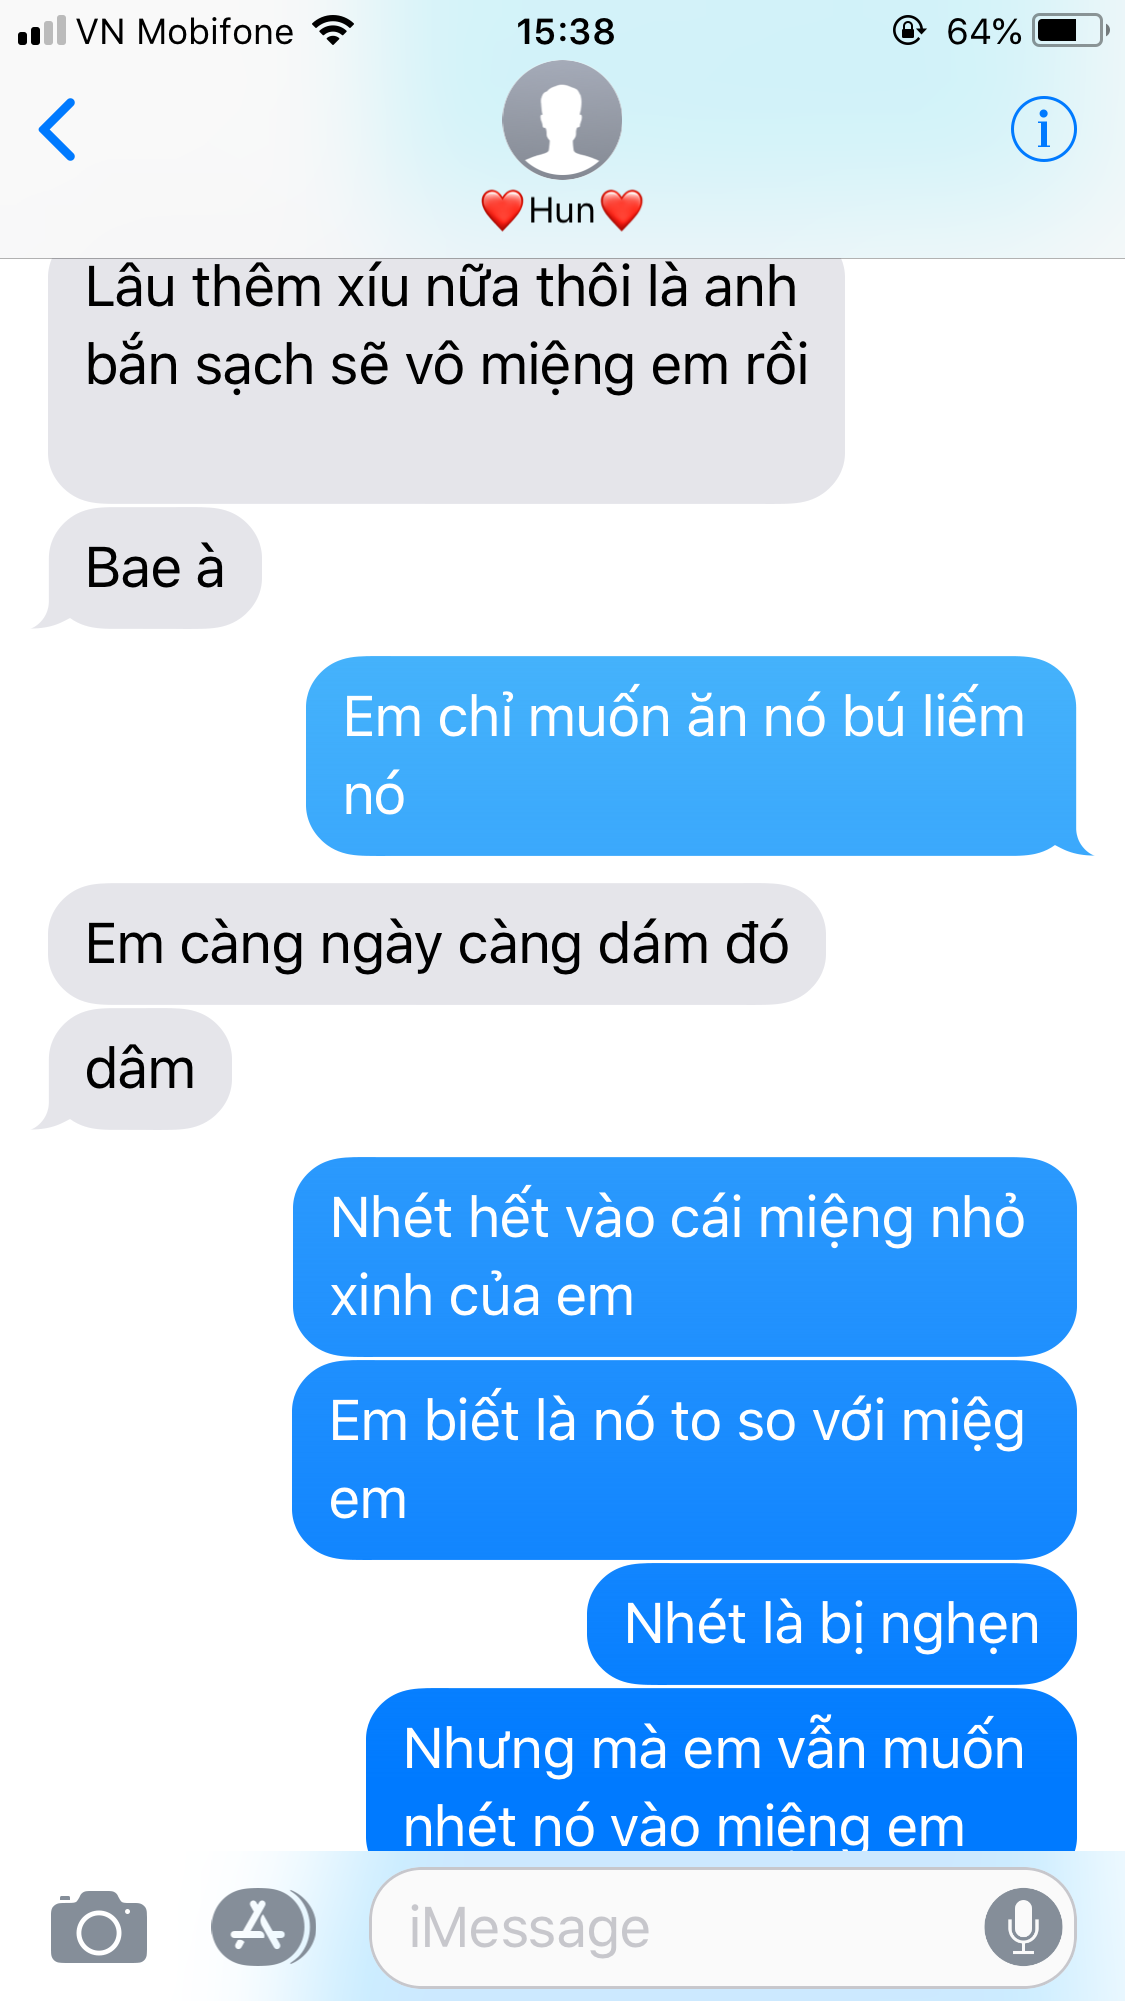Tap the 64% battery percentage
Image resolution: width=1125 pixels, height=2001 pixels.
tap(984, 32)
